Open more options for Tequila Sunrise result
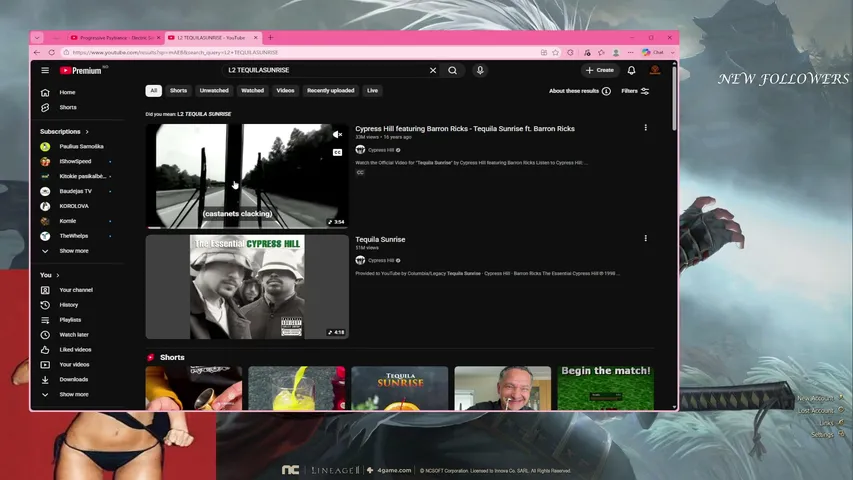Screen dimensions: 853x480 pyautogui.click(x=646, y=238)
